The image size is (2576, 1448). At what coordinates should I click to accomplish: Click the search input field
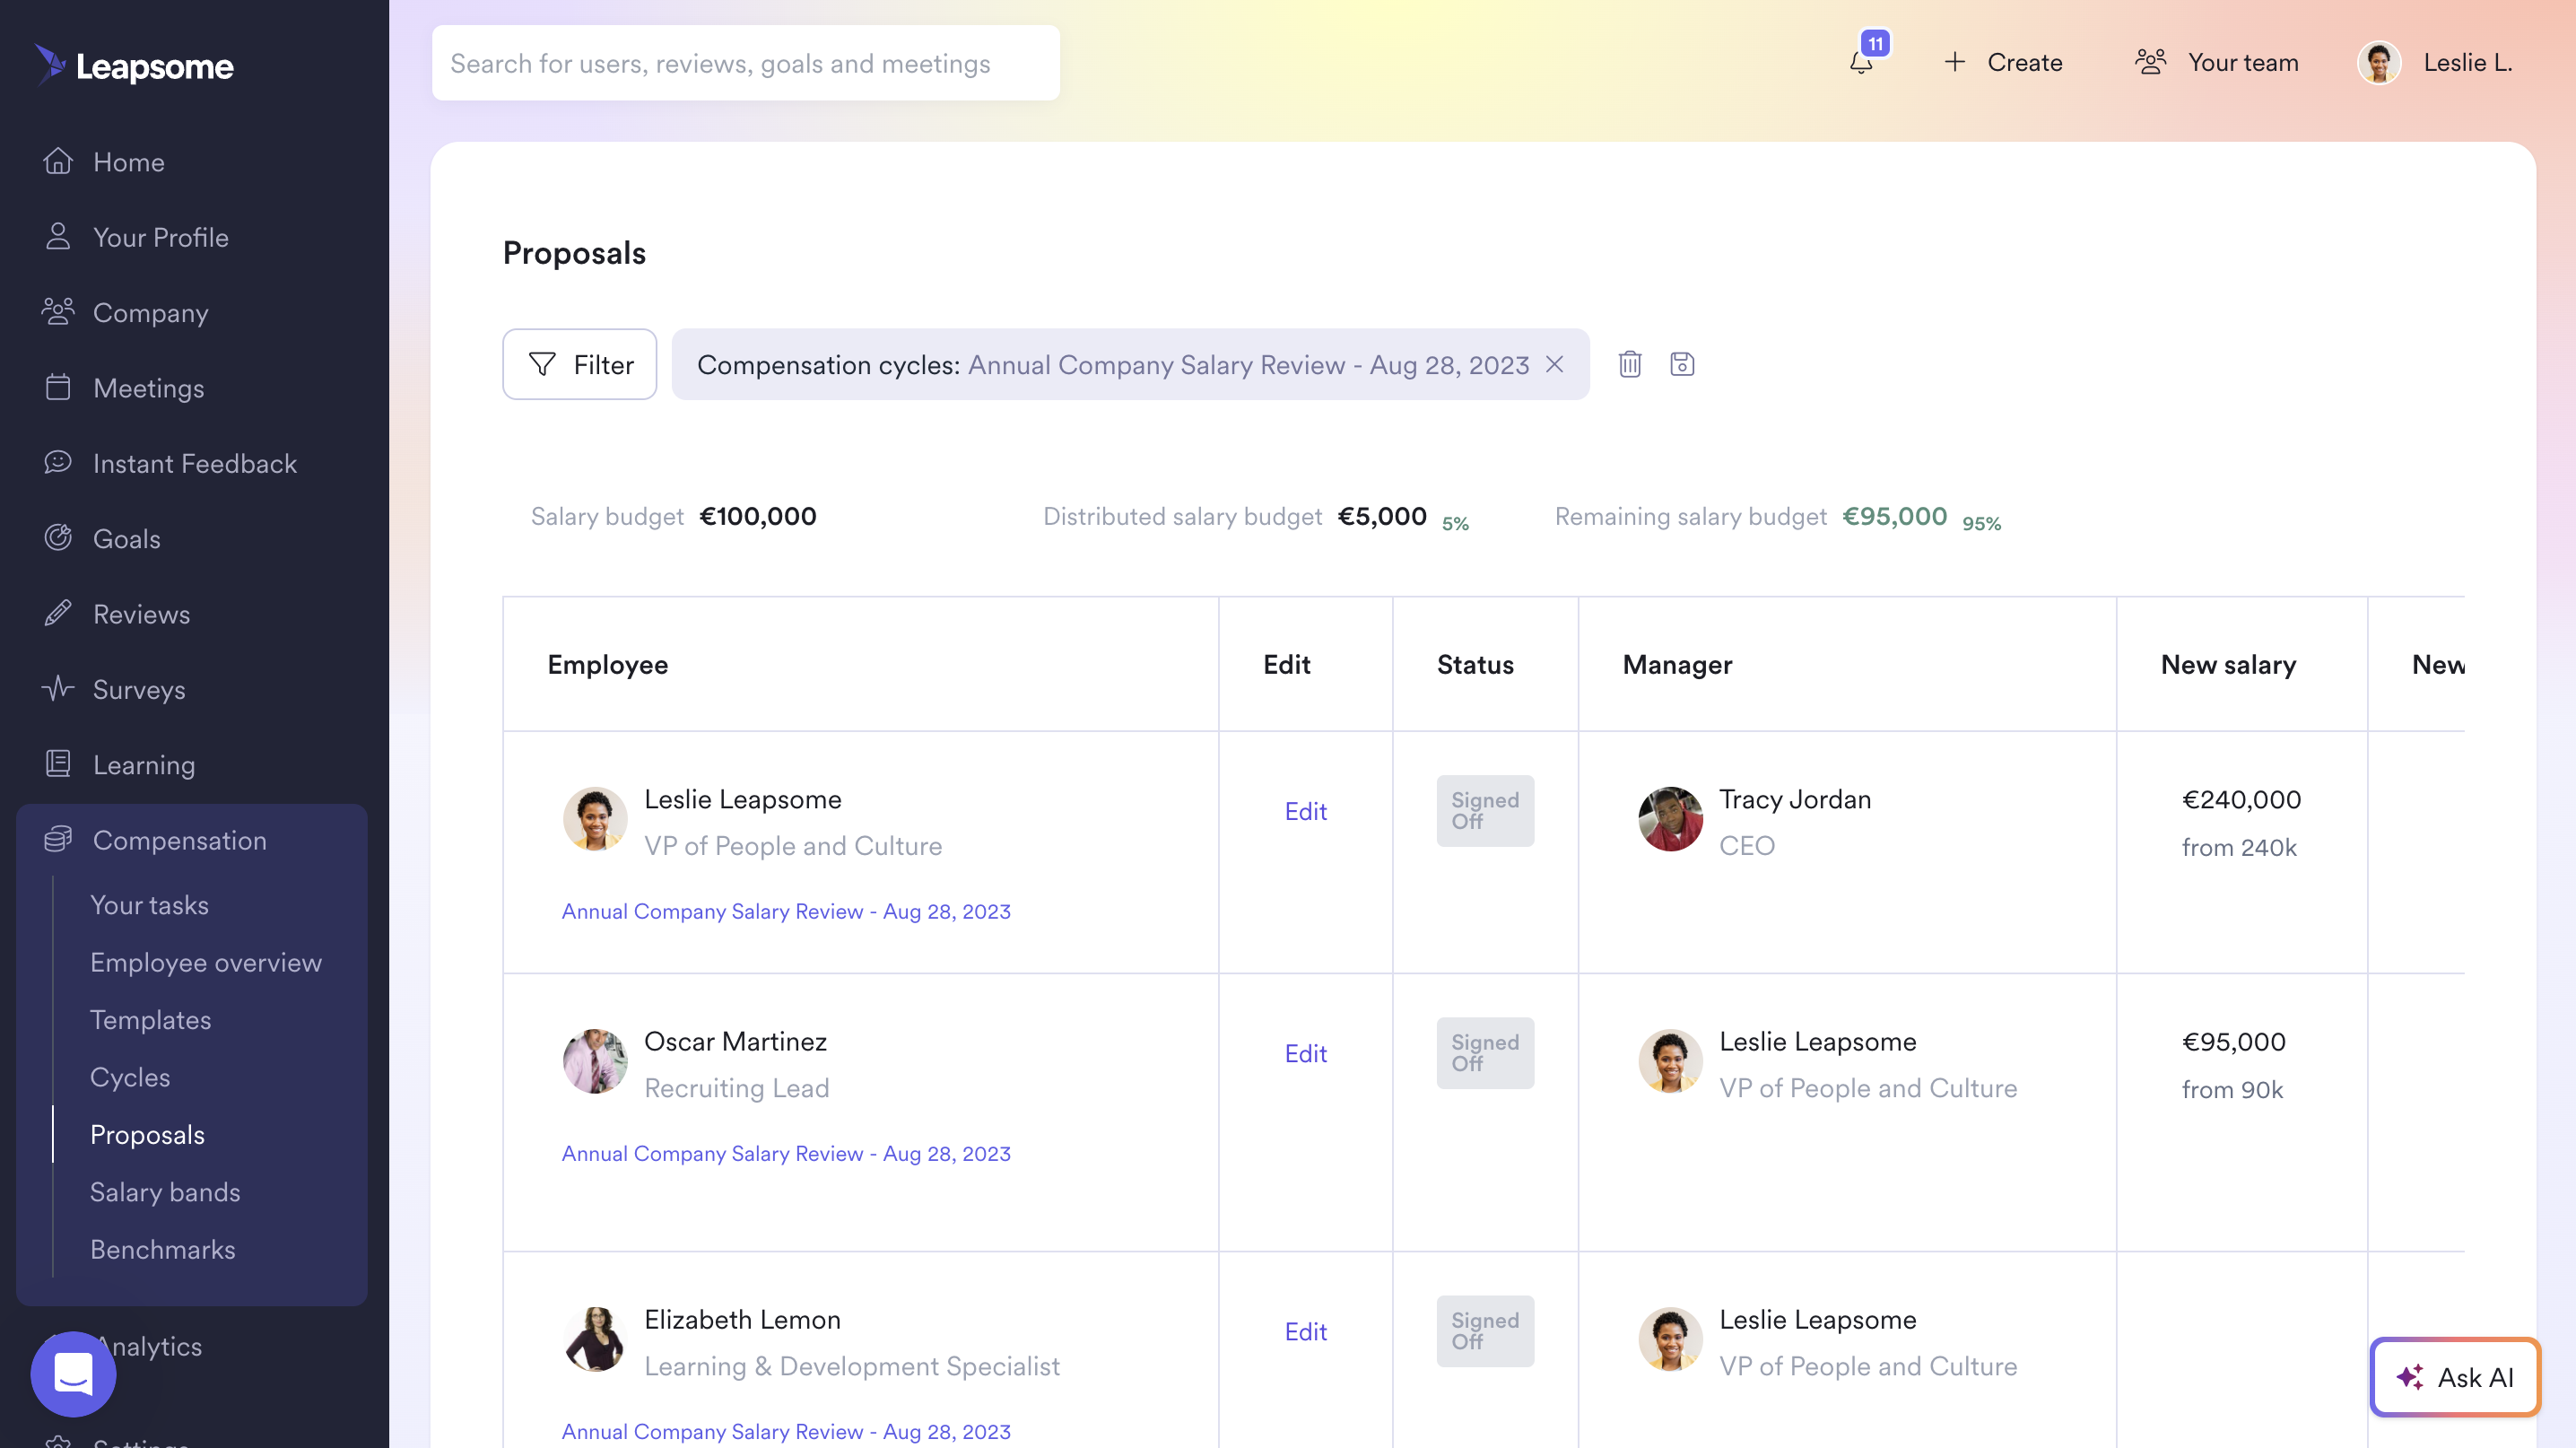746,63
